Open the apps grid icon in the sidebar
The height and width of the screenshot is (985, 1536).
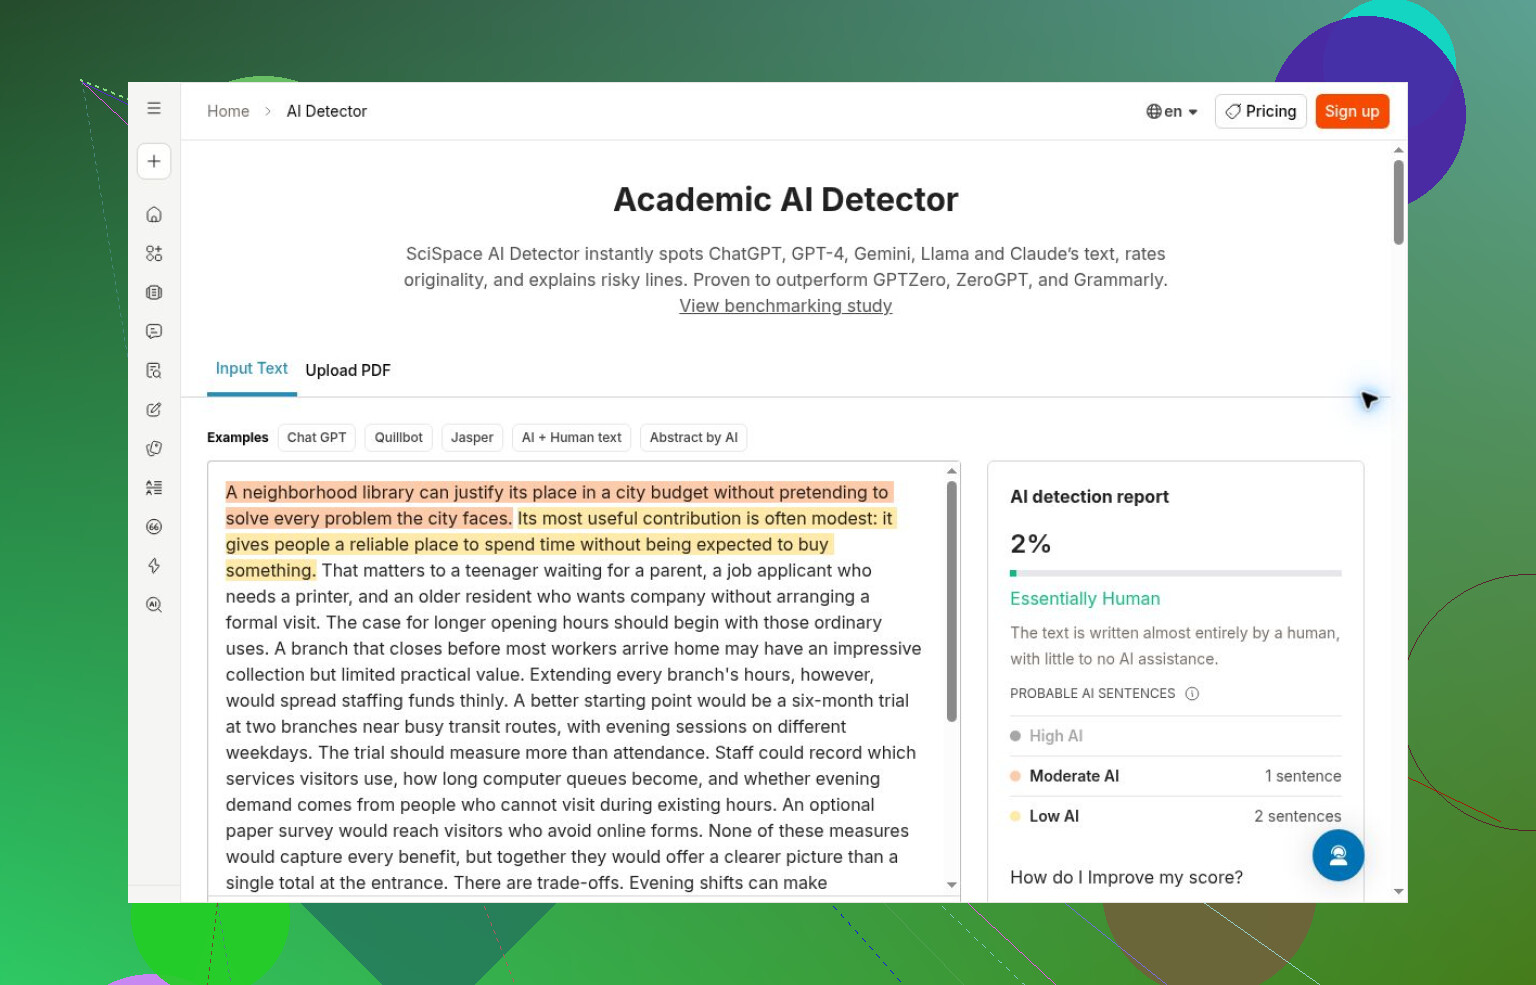(154, 253)
